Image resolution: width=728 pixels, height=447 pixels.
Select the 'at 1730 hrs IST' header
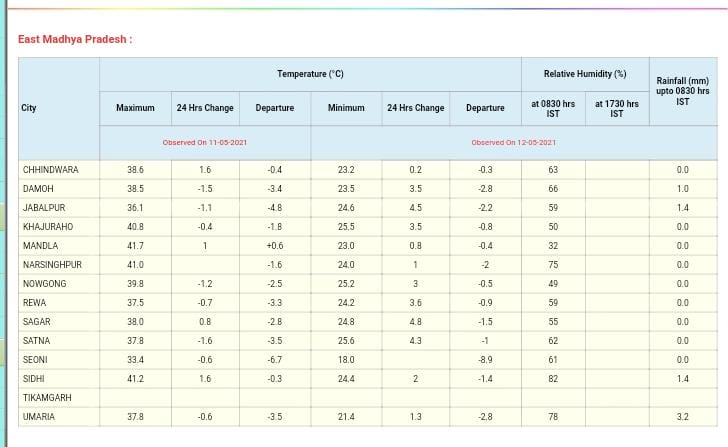616,108
